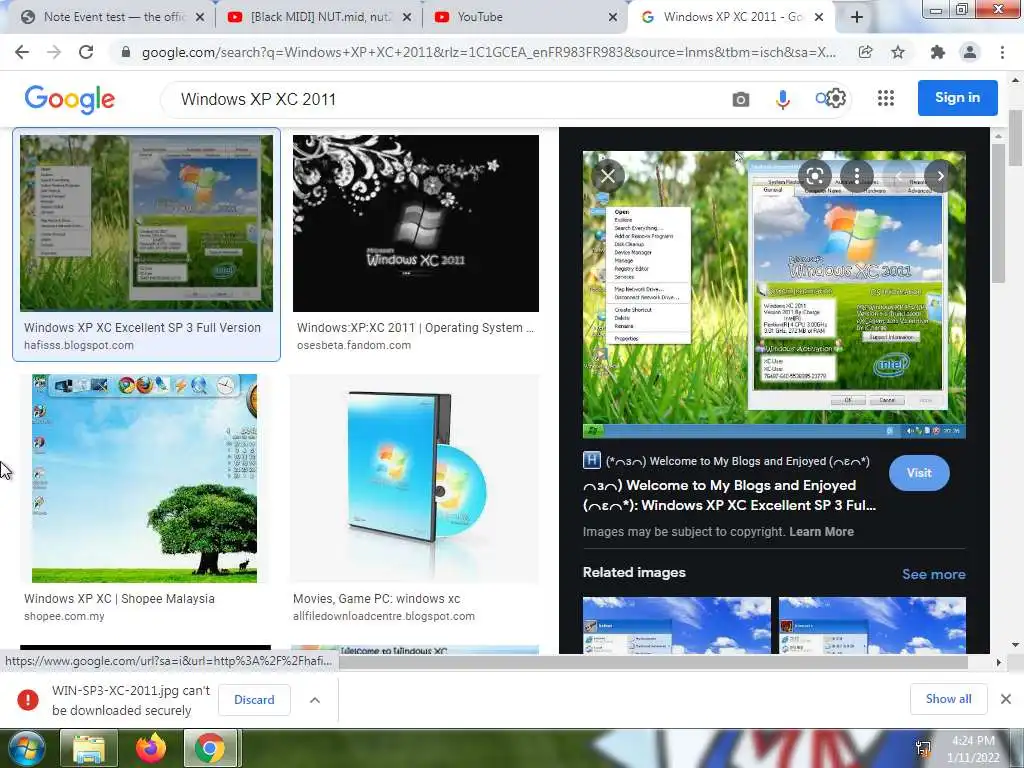Click hafisss.blogspot.com source text
The image size is (1024, 768).
click(78, 345)
